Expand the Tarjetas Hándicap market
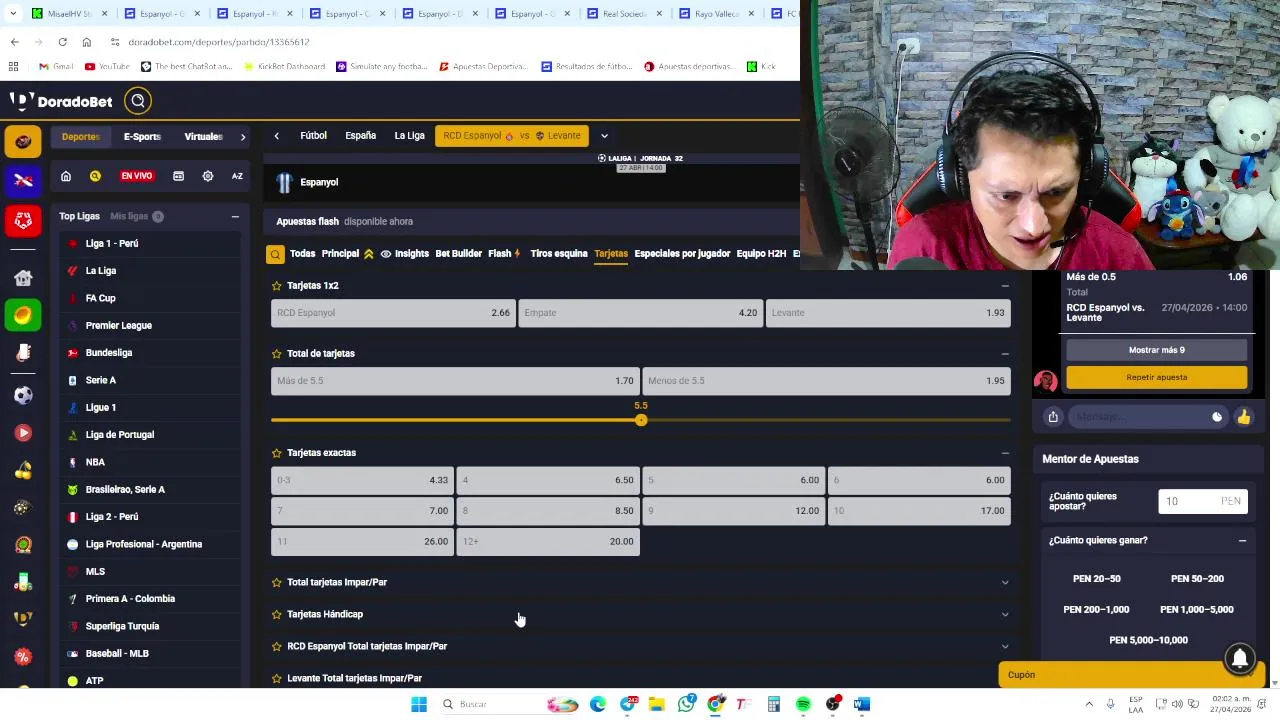The height and width of the screenshot is (720, 1280). click(1005, 614)
